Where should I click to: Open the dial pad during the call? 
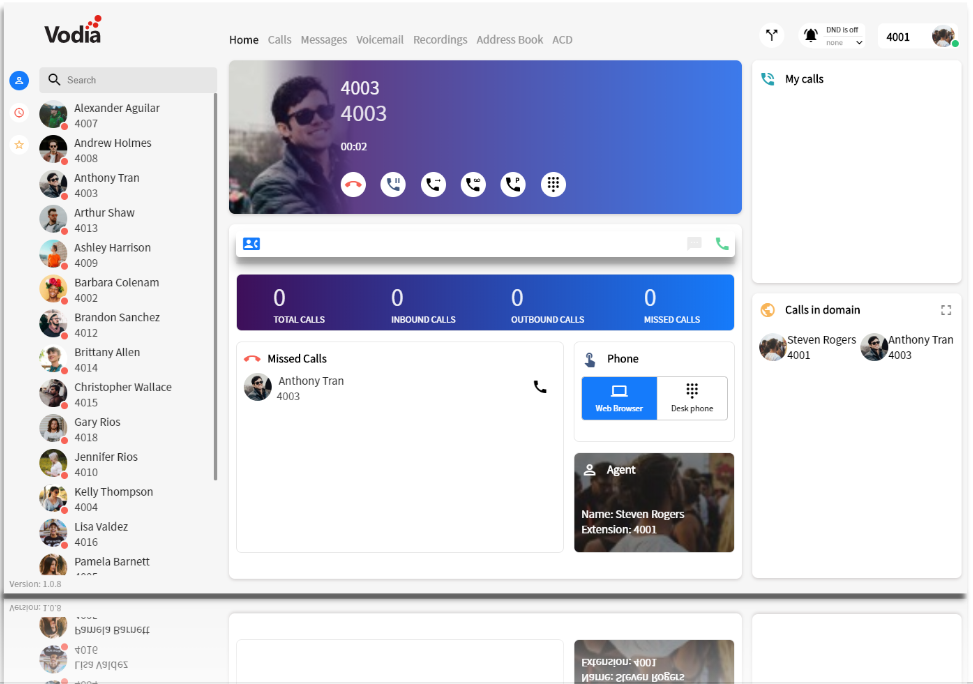(553, 184)
